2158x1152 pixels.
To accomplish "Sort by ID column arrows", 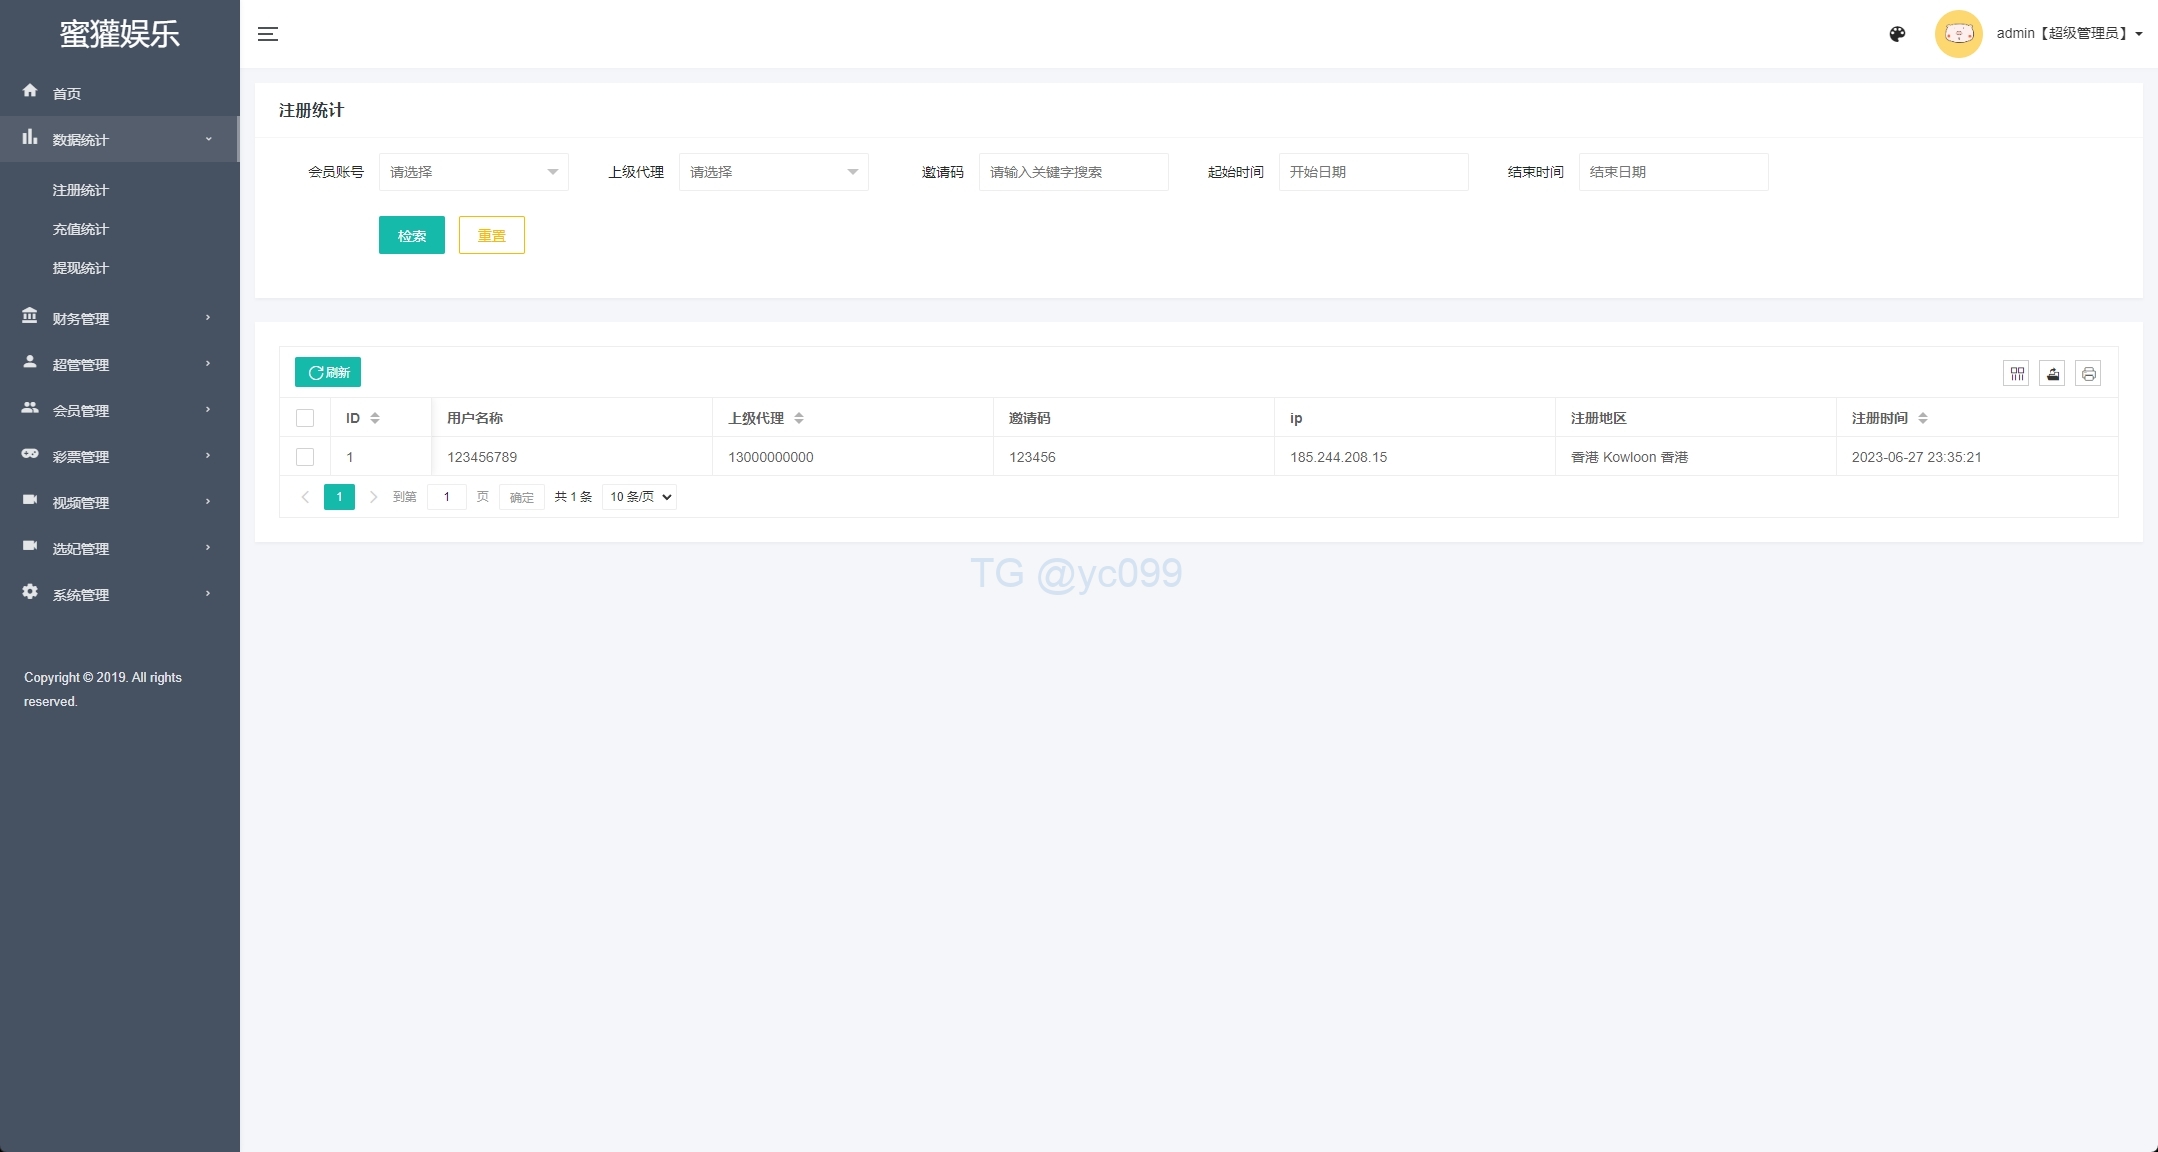I will pos(375,418).
